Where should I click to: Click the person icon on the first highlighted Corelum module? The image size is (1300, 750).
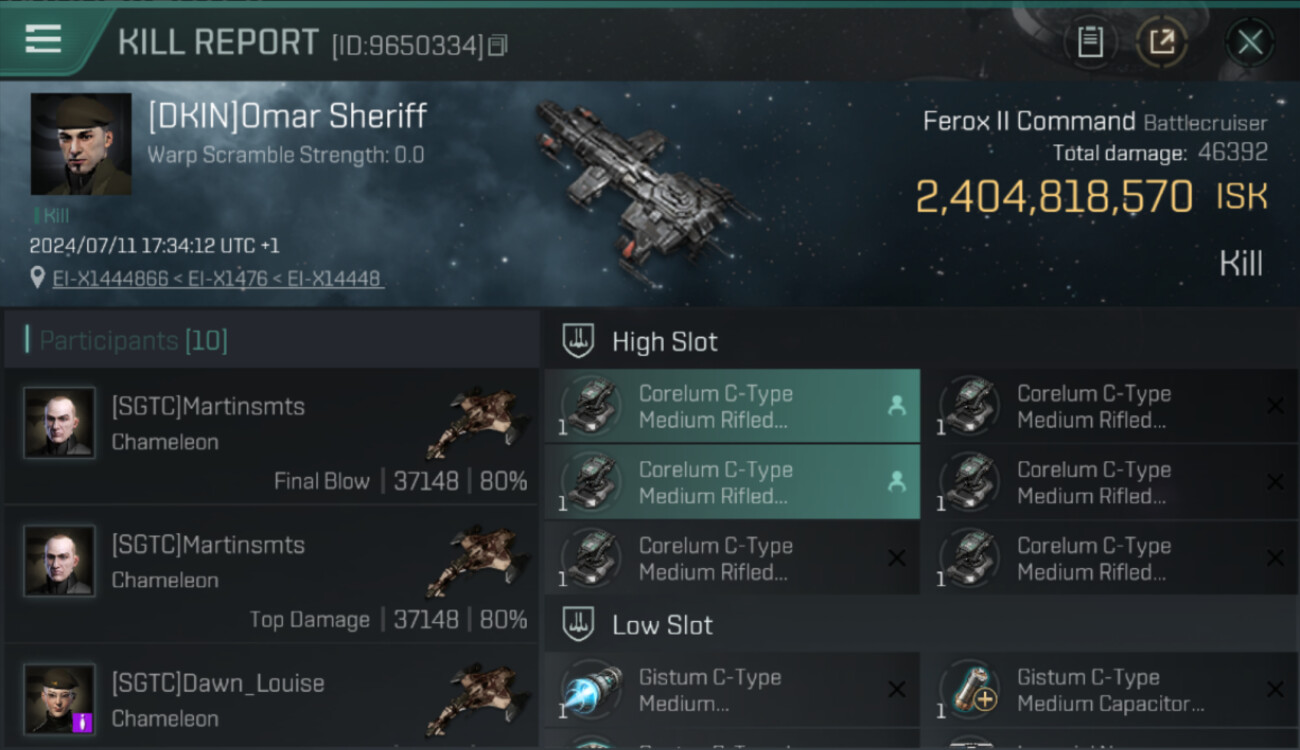coord(896,405)
